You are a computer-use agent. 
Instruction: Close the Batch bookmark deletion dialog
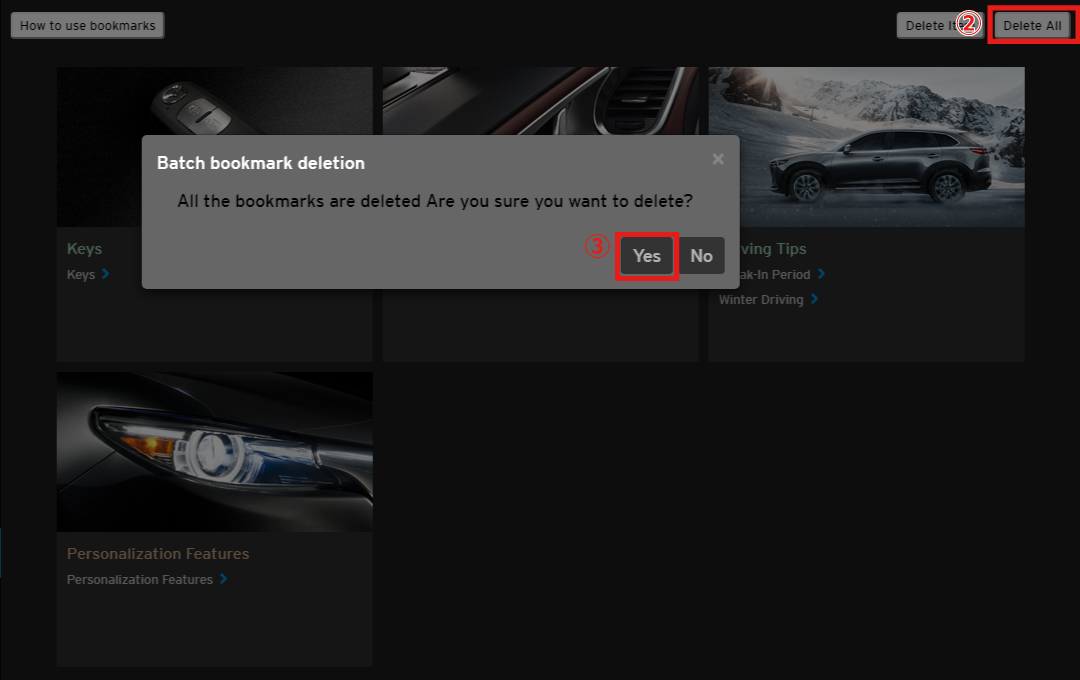click(718, 160)
